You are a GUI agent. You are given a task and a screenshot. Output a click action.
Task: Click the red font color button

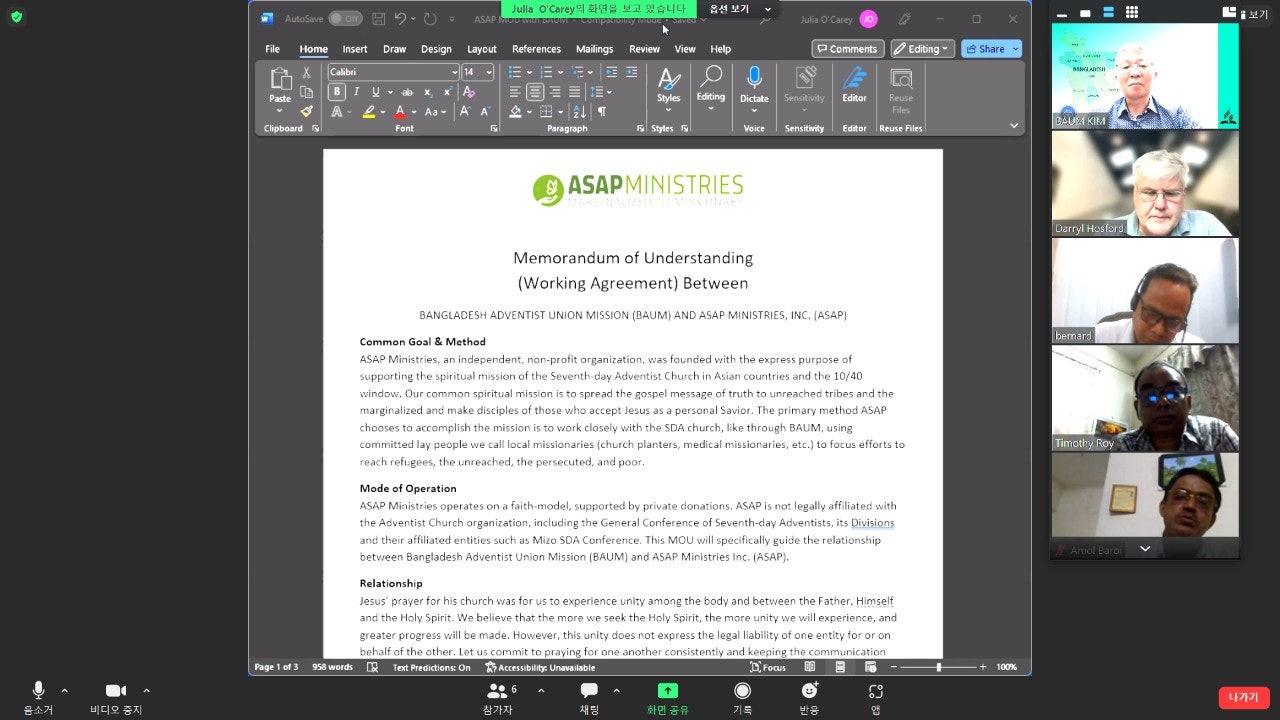coord(400,112)
